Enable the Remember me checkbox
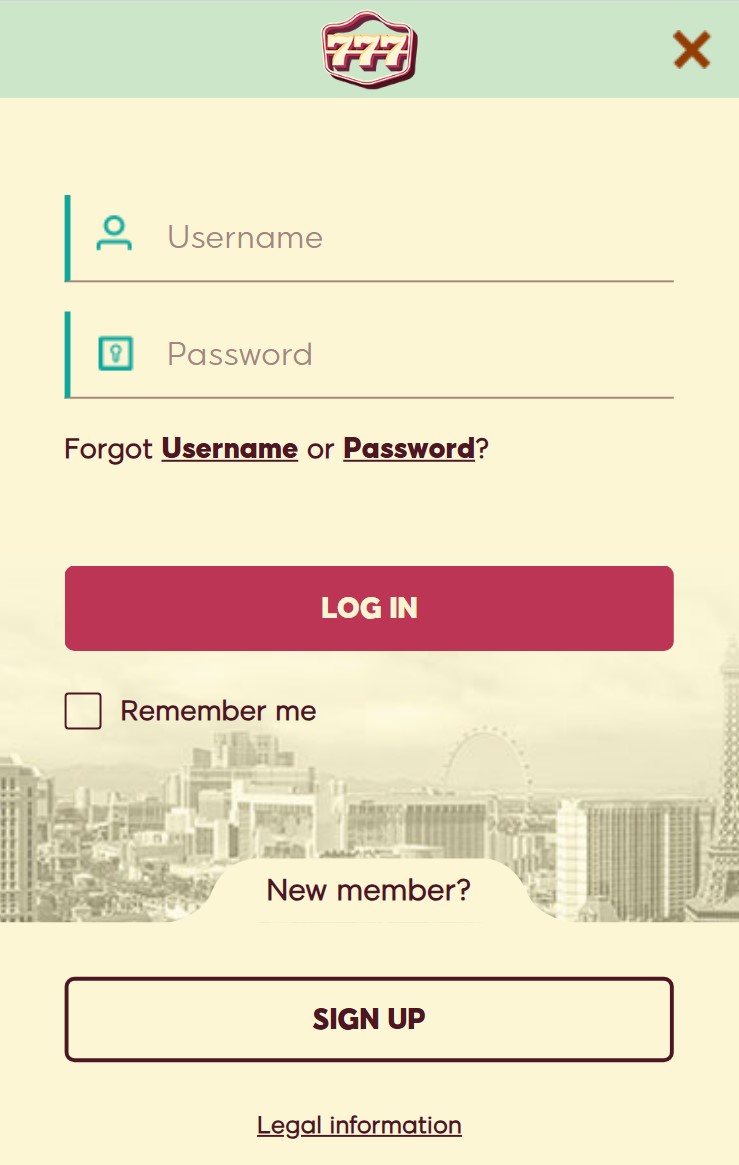The height and width of the screenshot is (1165, 739). point(83,711)
